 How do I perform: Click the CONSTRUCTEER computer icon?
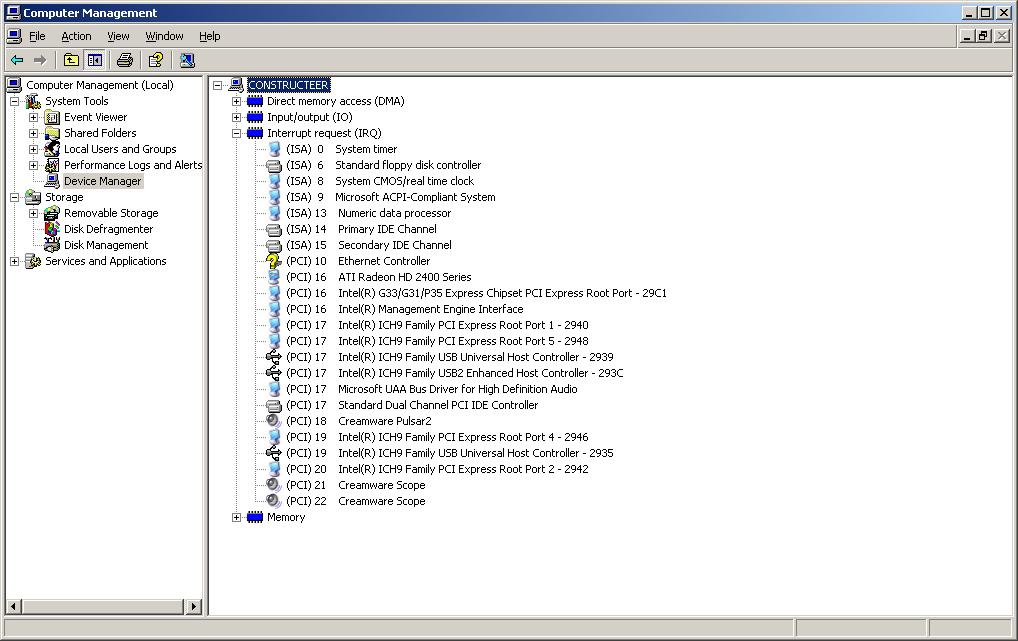click(236, 85)
